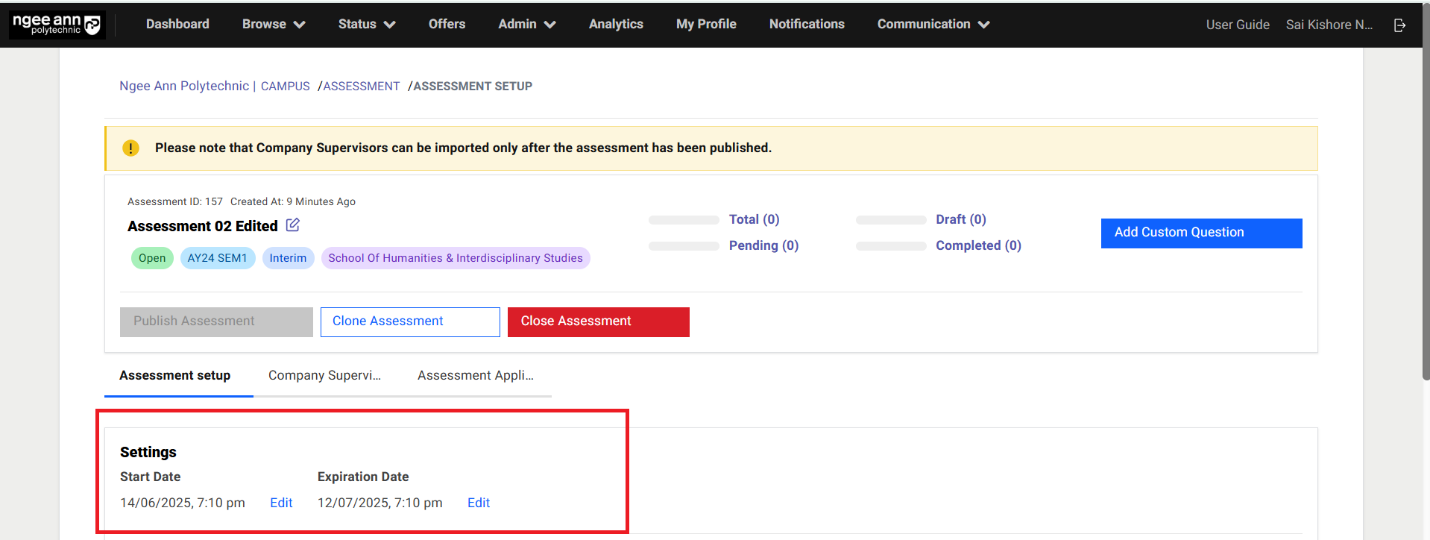Click the logout icon in top bar

click(1400, 25)
